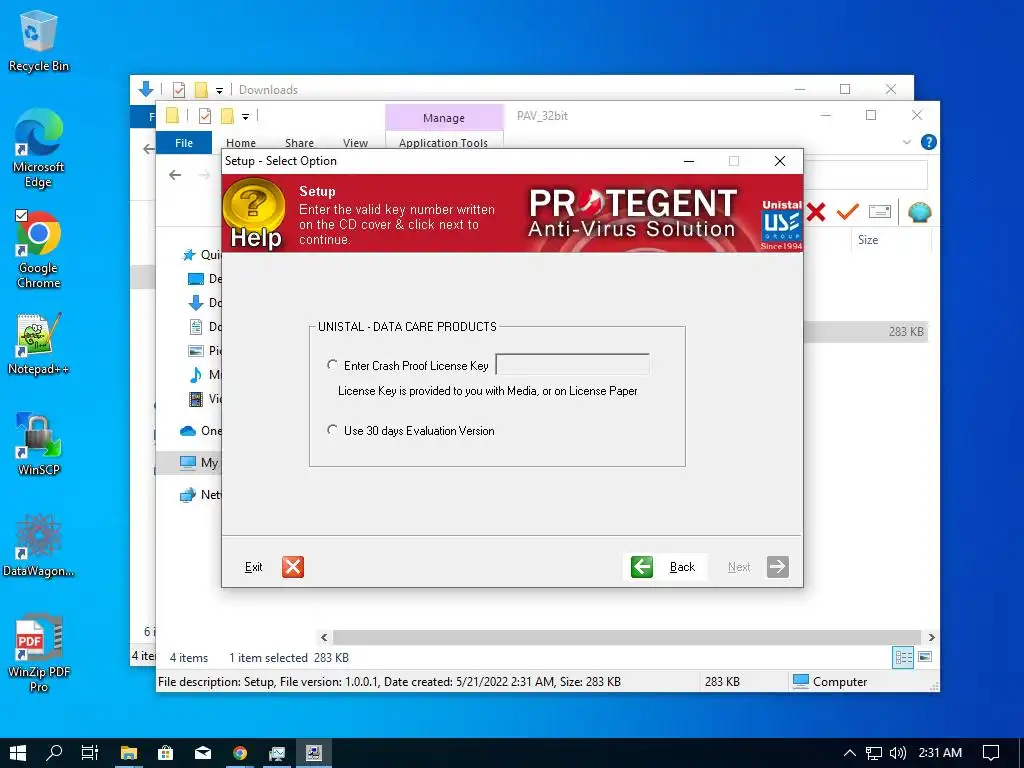Switch to large icons view layout icon

click(x=925, y=657)
